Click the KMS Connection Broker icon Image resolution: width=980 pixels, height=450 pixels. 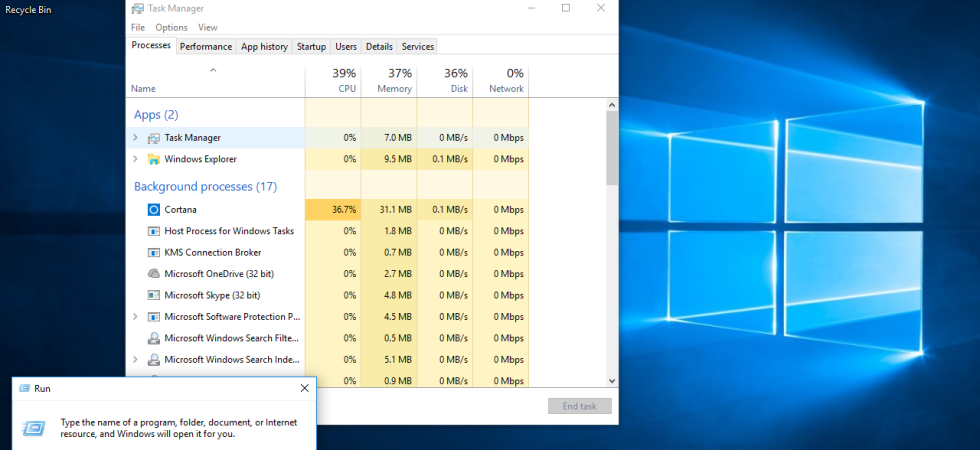[154, 252]
